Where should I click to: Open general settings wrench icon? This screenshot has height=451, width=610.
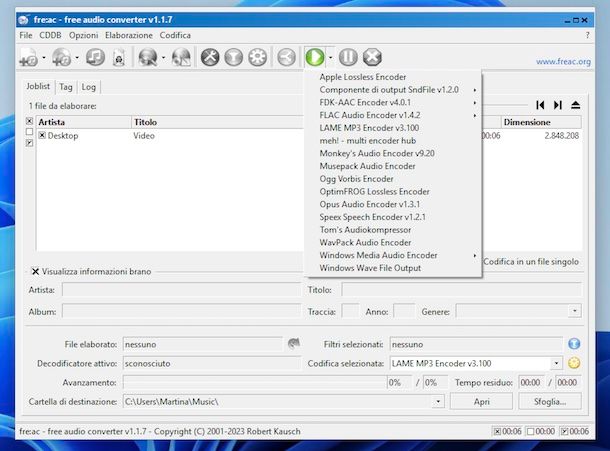click(x=210, y=57)
